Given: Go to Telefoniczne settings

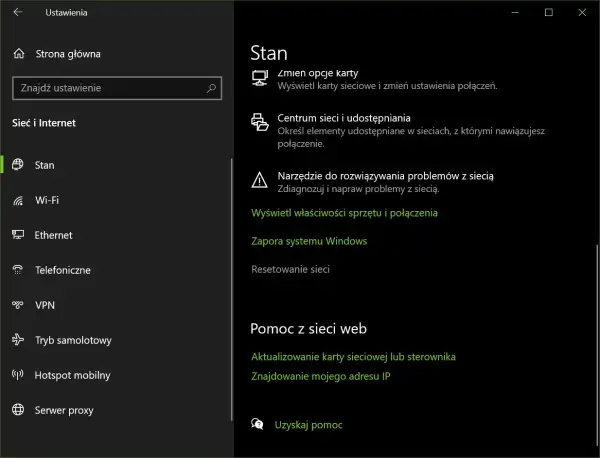Looking at the screenshot, I should [x=63, y=270].
